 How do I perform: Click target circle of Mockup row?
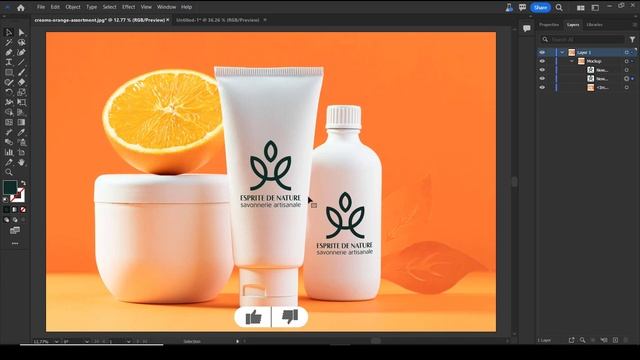click(x=627, y=61)
